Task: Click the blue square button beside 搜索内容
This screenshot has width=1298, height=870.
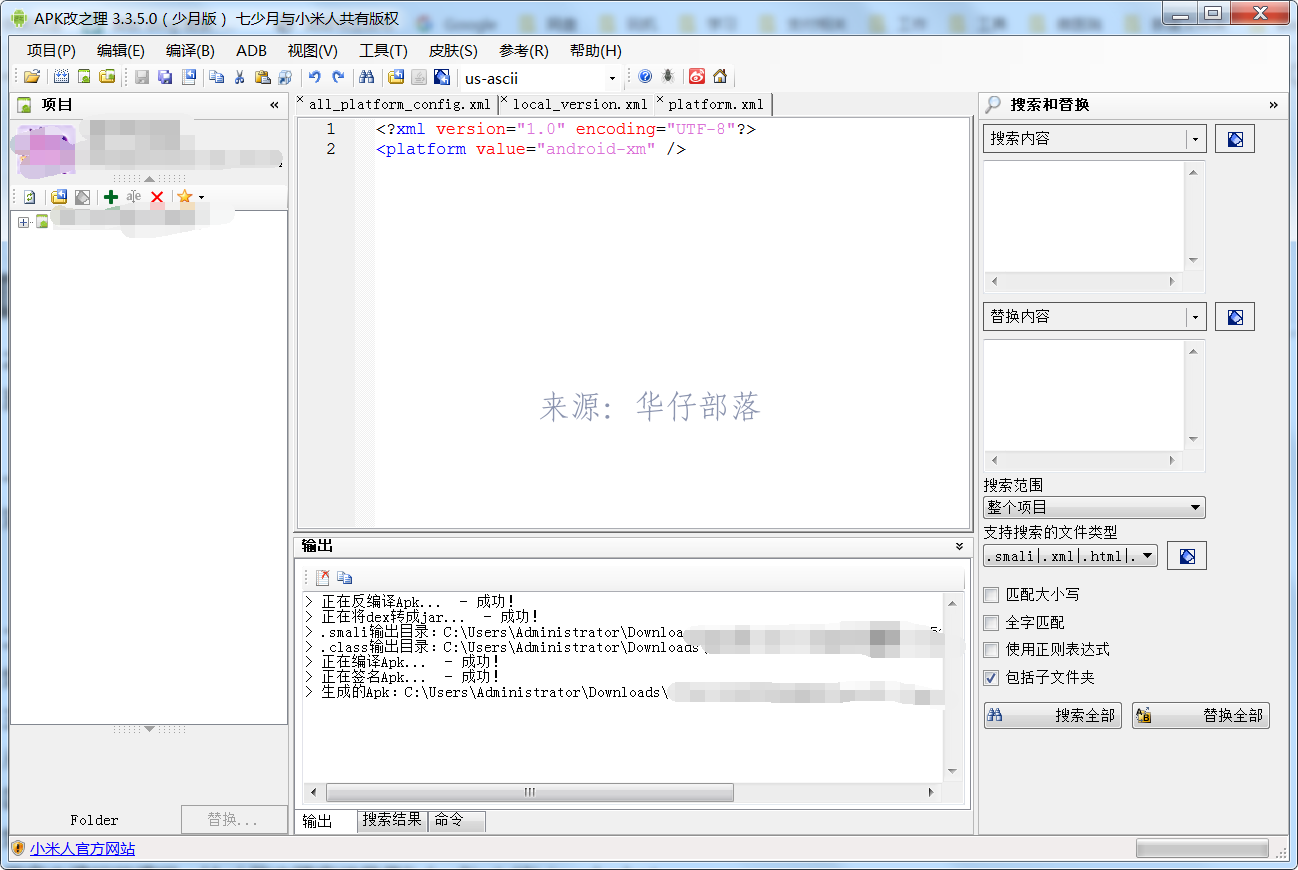Action: (1235, 139)
